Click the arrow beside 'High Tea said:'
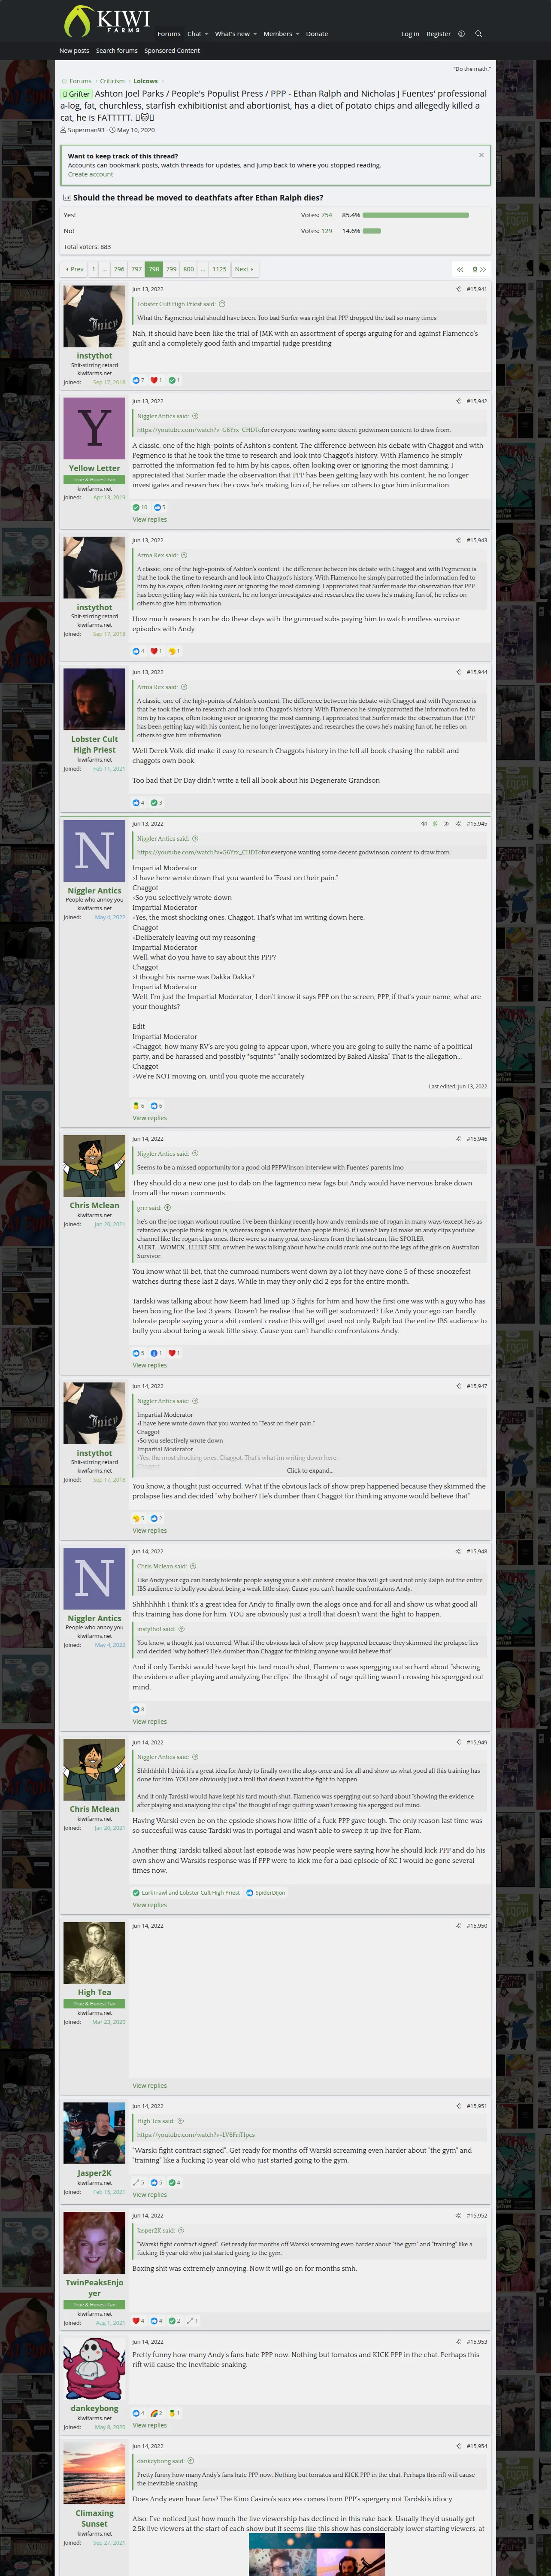Screen dimensions: 551x2576 (181, 2120)
